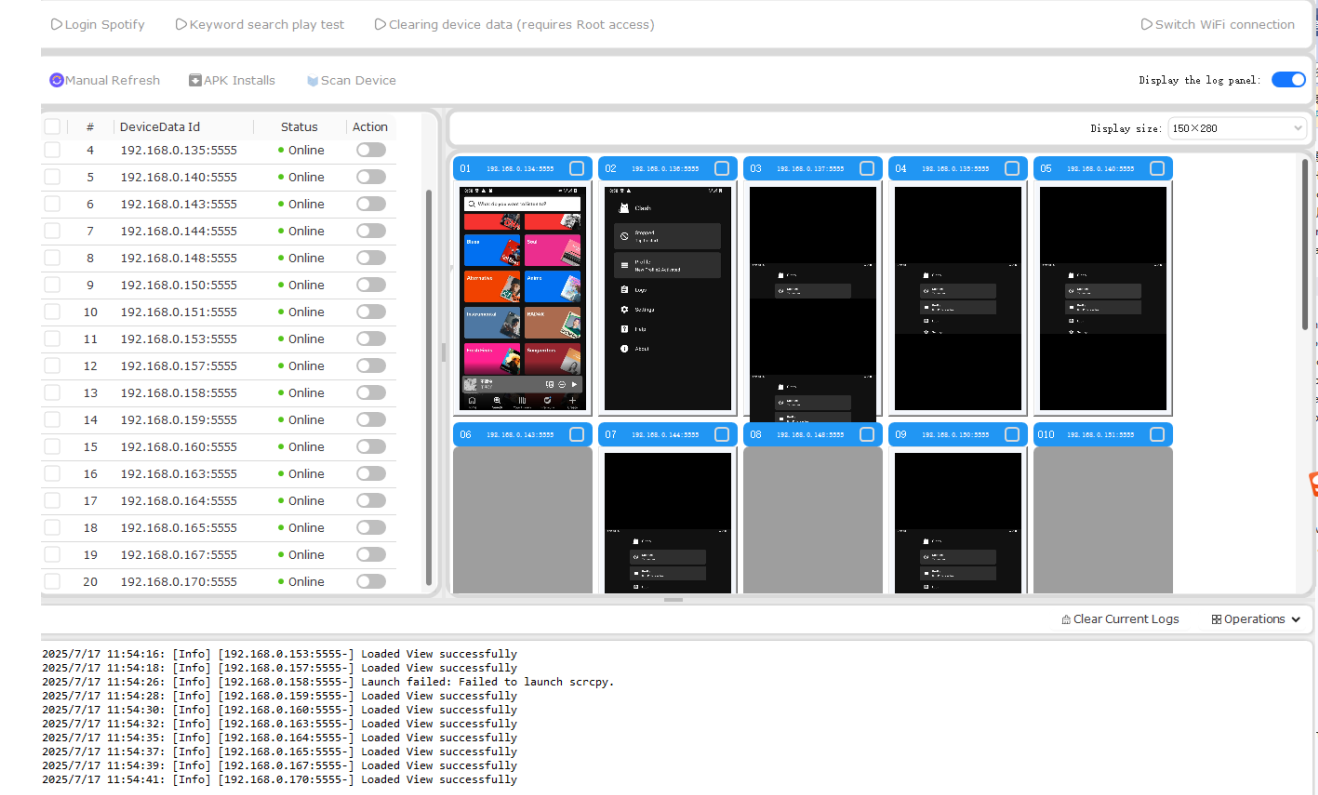Tap the Clash cat logo on device 02
The height and width of the screenshot is (795, 1318).
point(624,208)
